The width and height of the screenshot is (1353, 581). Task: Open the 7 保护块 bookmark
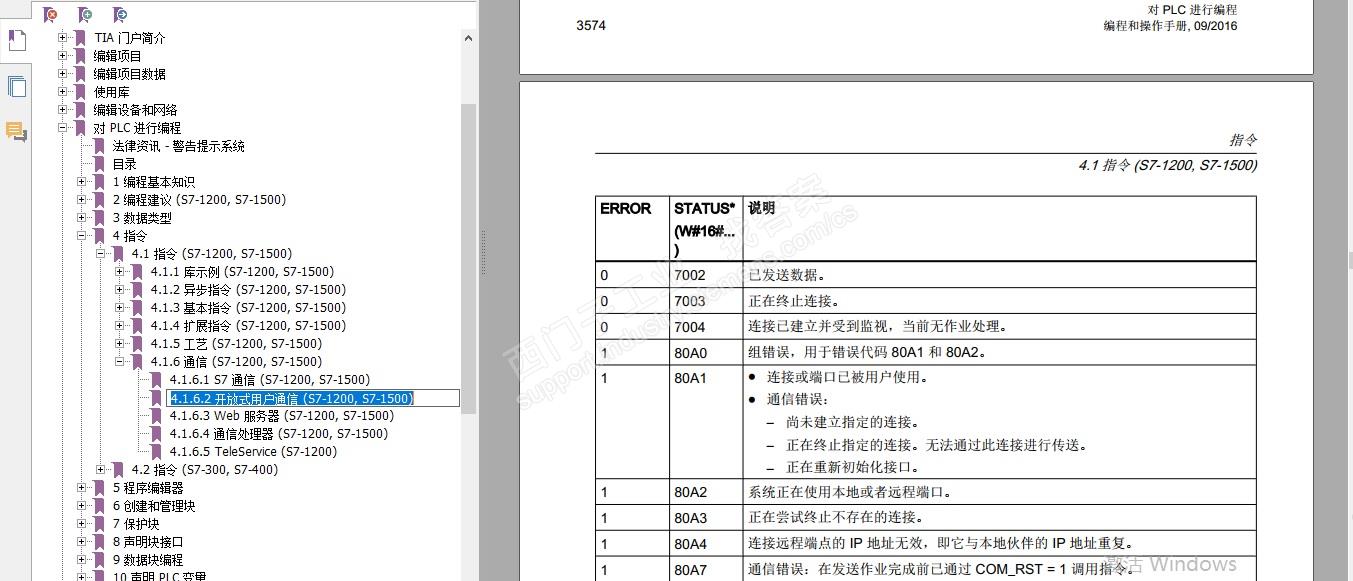(x=136, y=524)
